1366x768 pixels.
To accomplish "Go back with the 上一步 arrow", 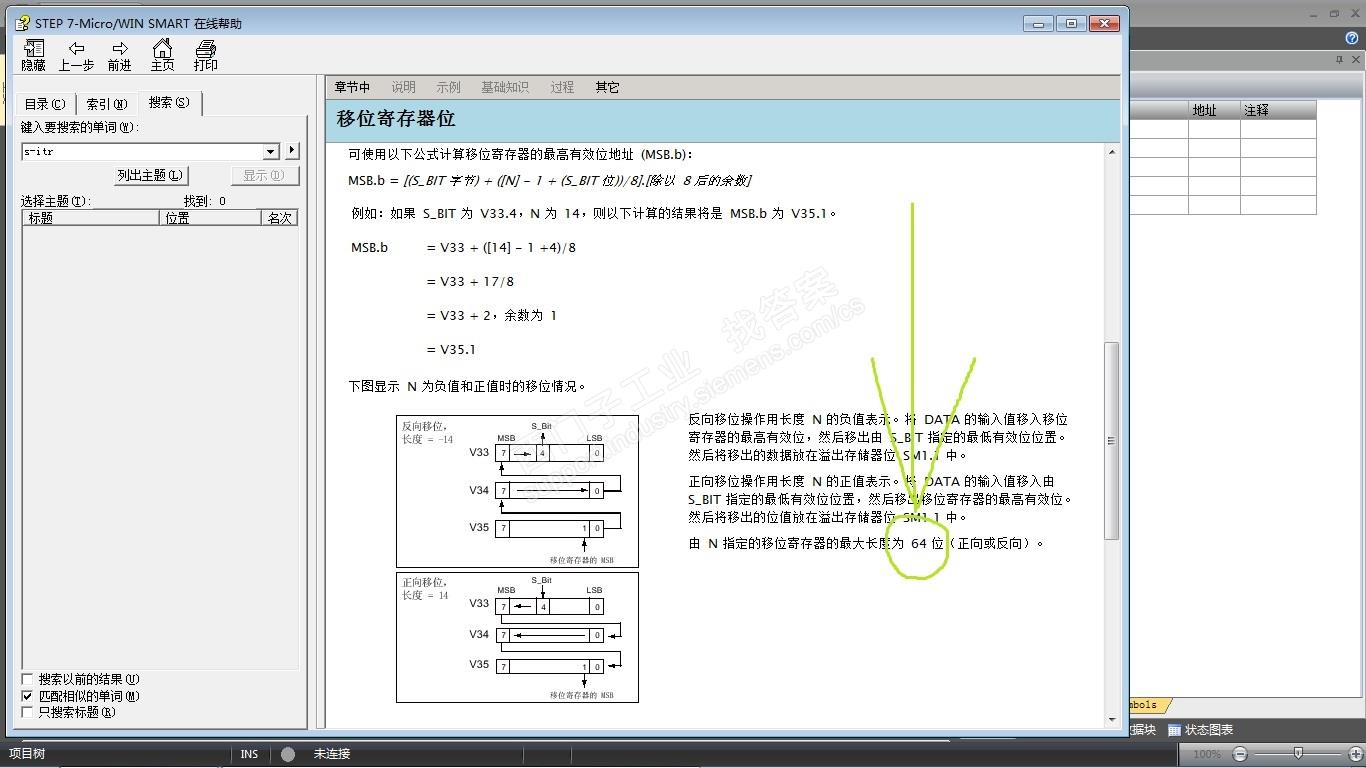I will tap(76, 56).
